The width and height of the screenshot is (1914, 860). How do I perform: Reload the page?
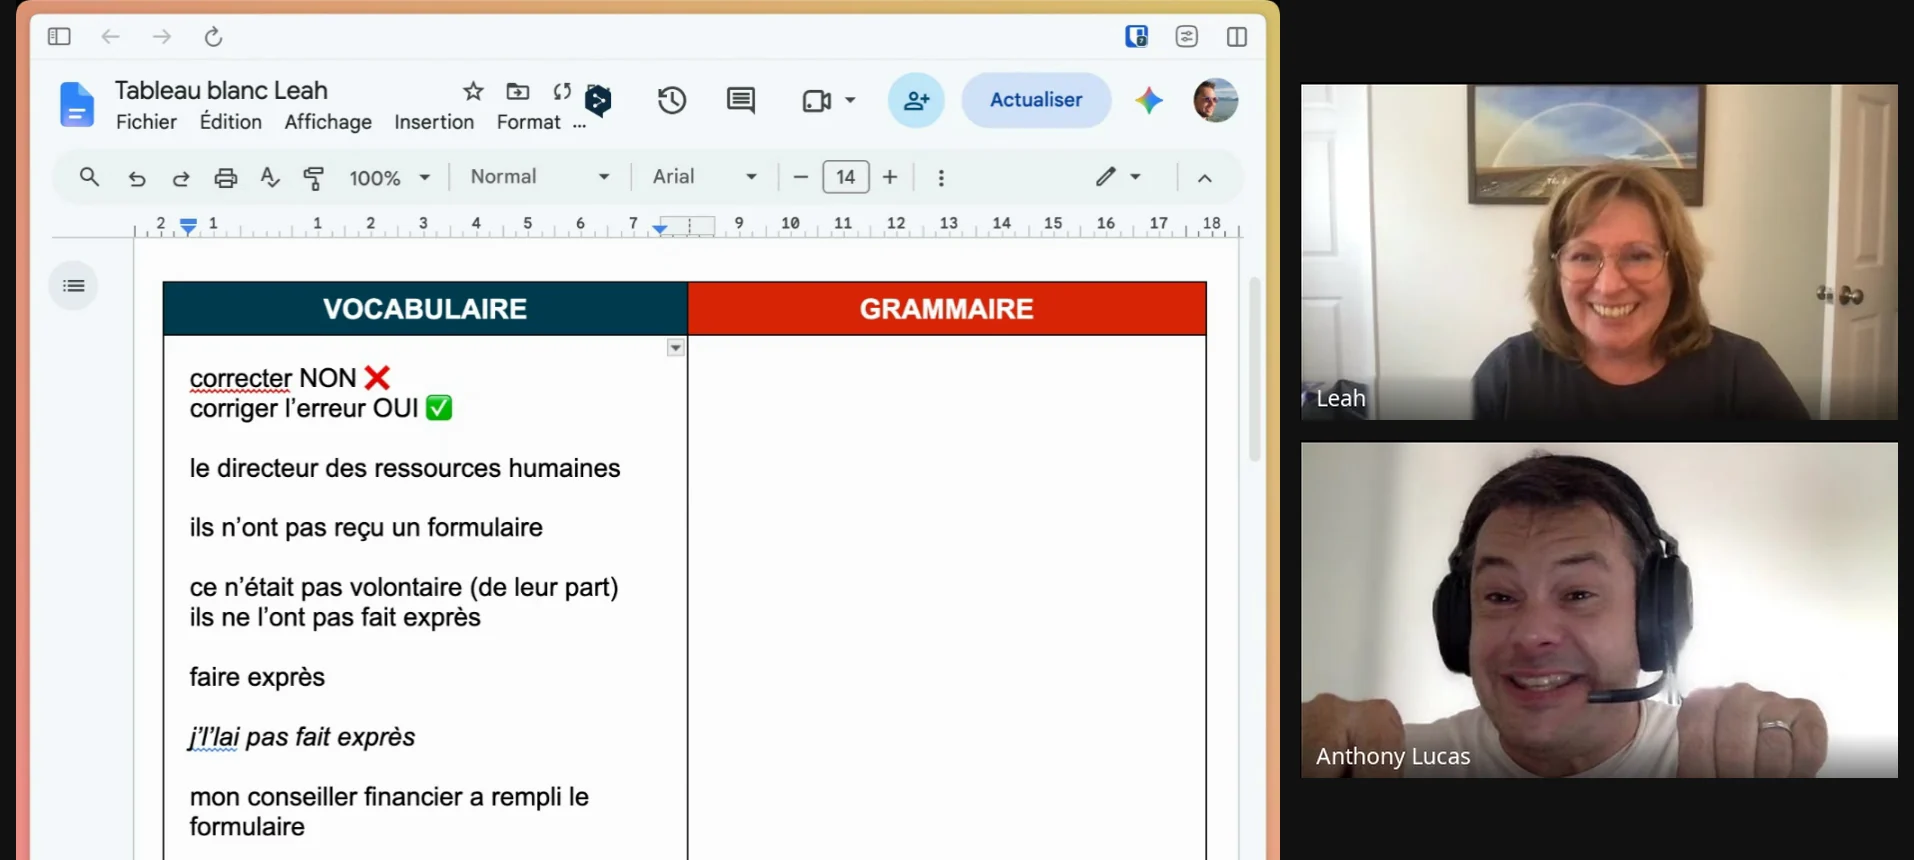pos(213,37)
